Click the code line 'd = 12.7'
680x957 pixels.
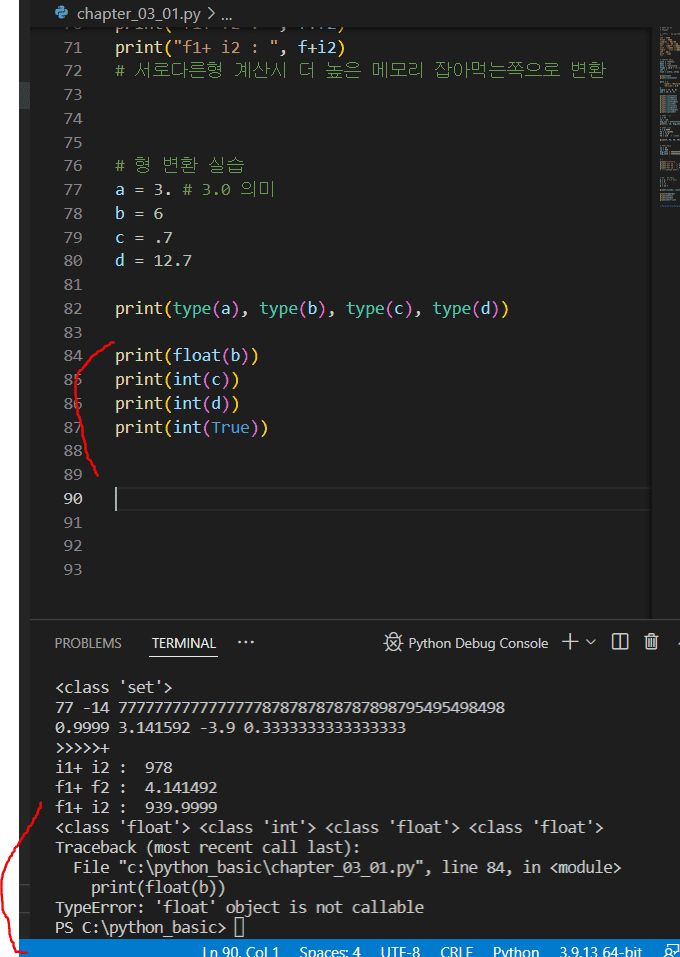154,261
